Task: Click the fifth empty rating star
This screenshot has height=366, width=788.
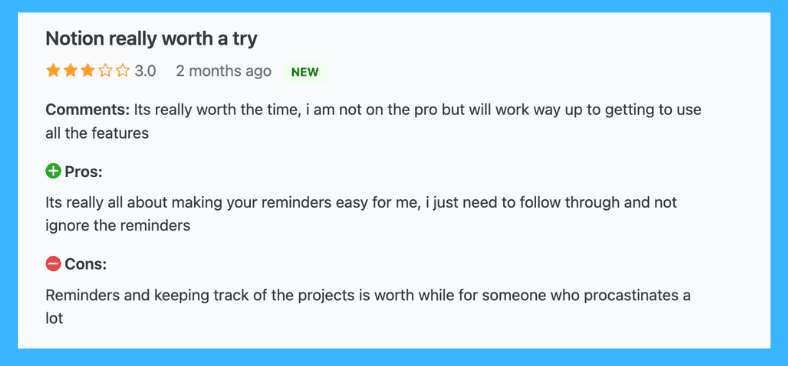Action: pyautogui.click(x=122, y=71)
